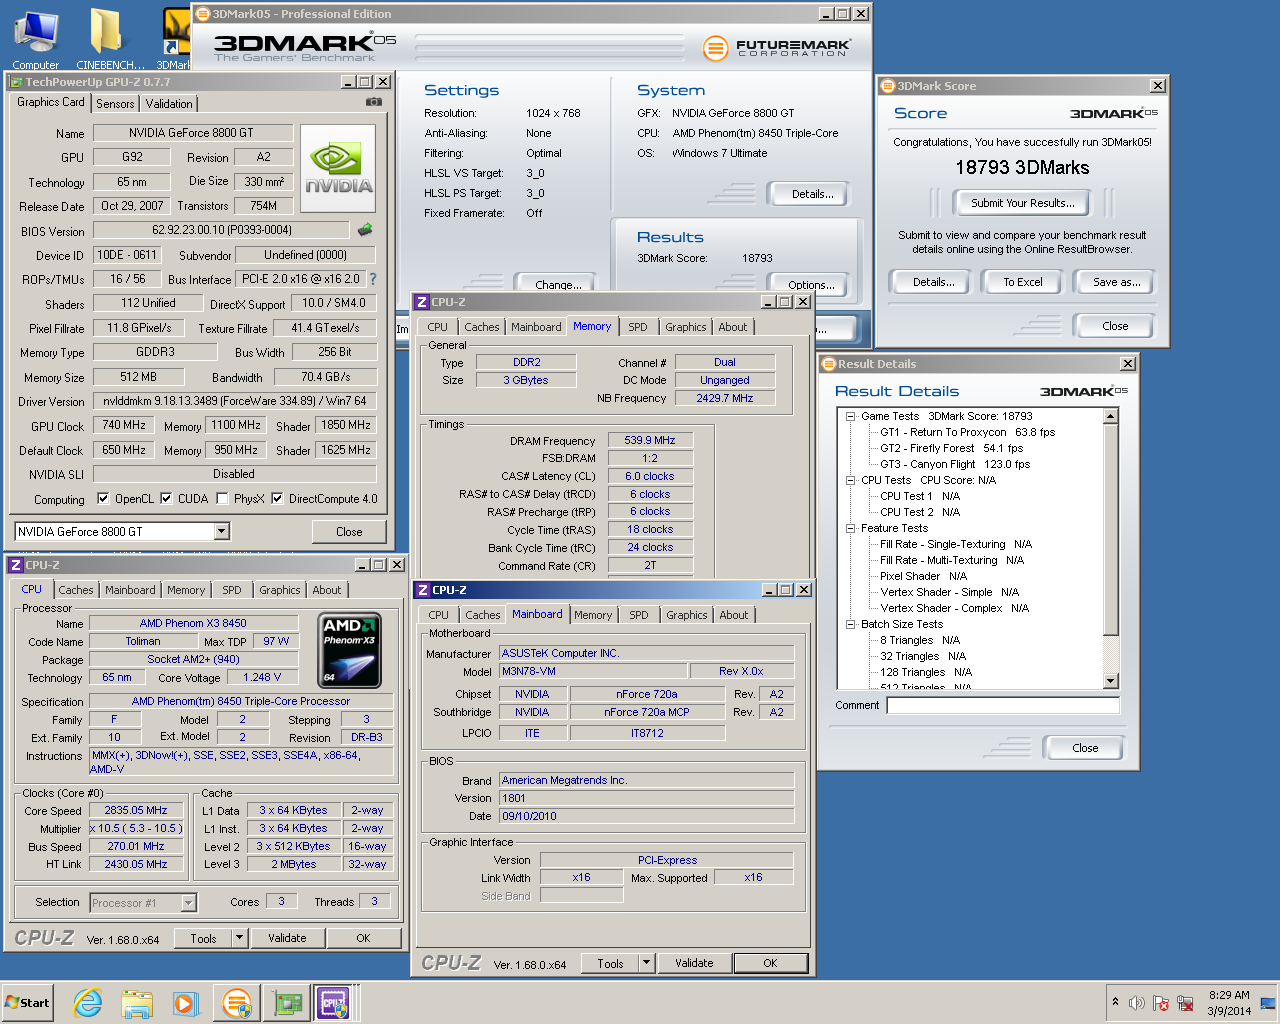The height and width of the screenshot is (1024, 1280).
Task: Open Tools dropdown arrow in CPU-Z Mainboard window
Action: (646, 963)
